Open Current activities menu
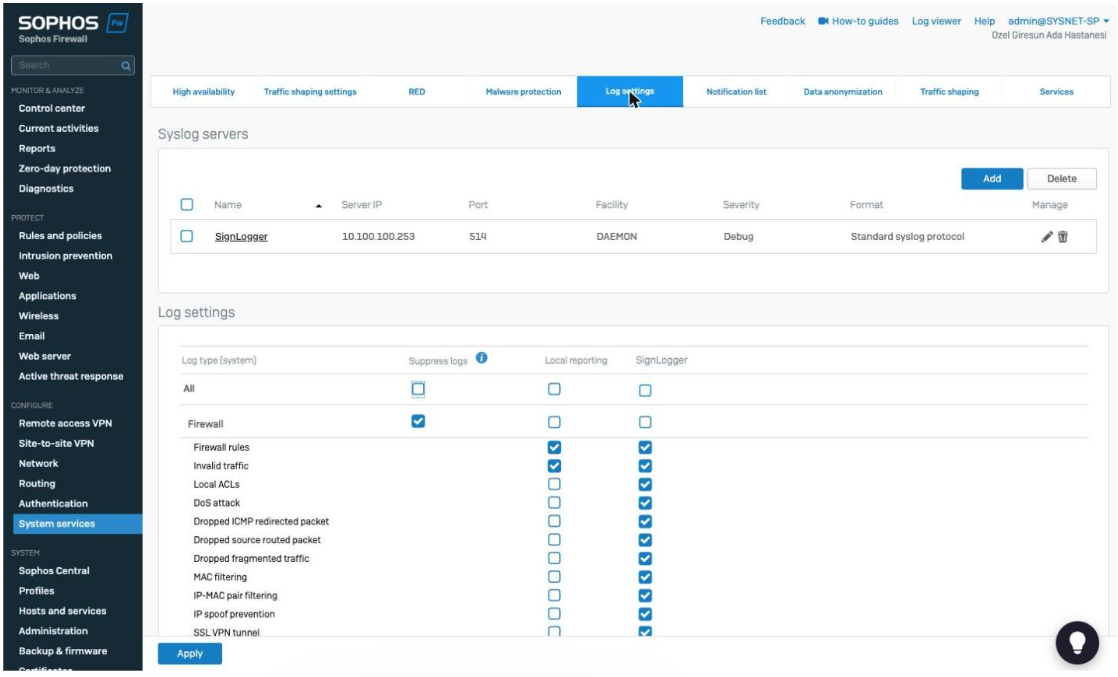The width and height of the screenshot is (1118, 677). point(58,128)
